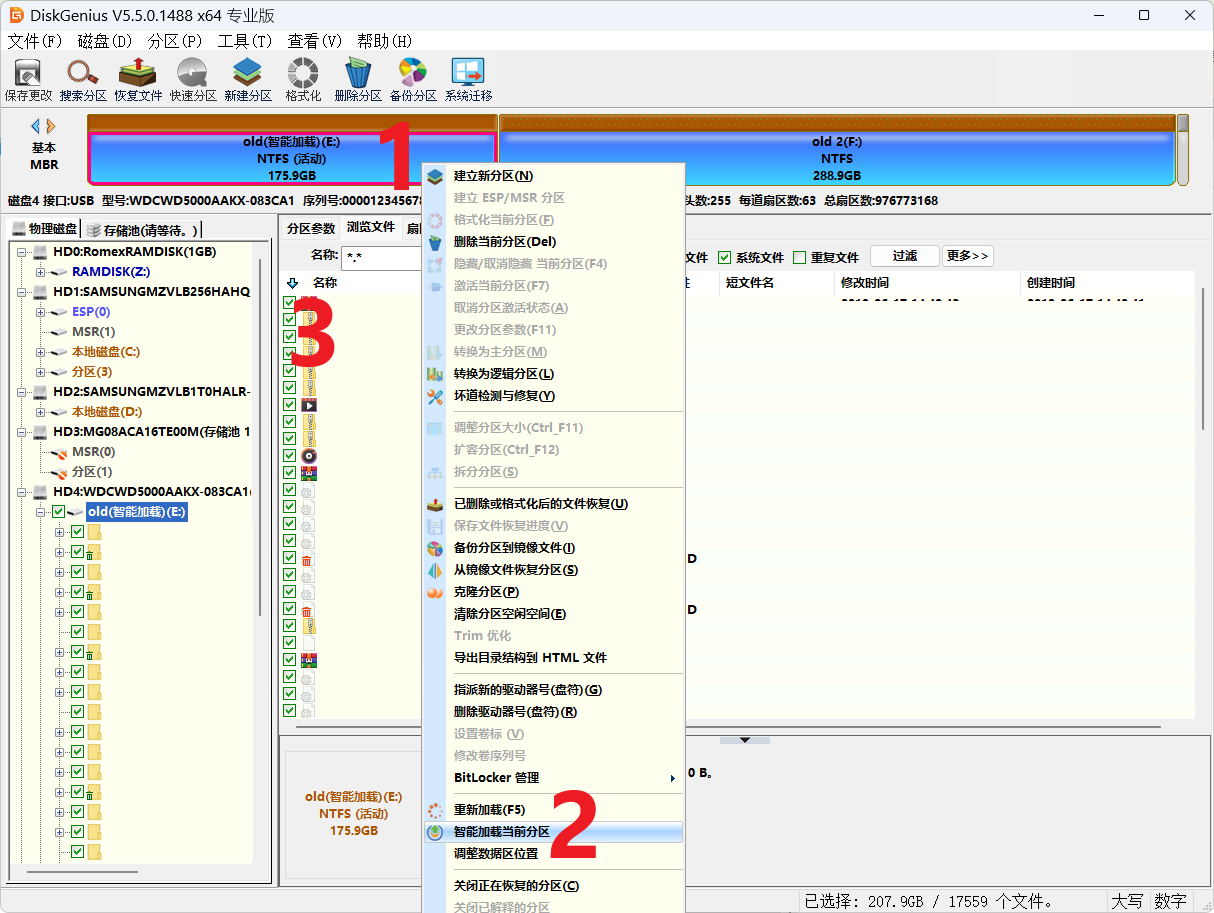
Task: Open the 帮助(H) menu
Action: point(385,41)
